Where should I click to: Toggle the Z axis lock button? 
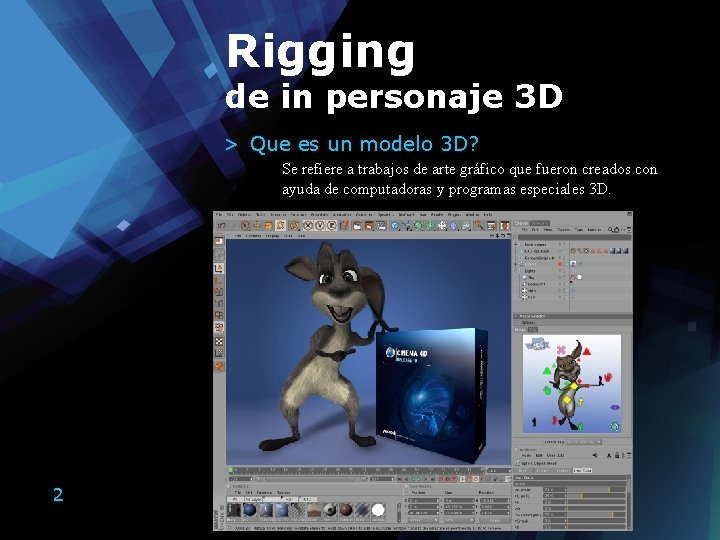(x=331, y=225)
